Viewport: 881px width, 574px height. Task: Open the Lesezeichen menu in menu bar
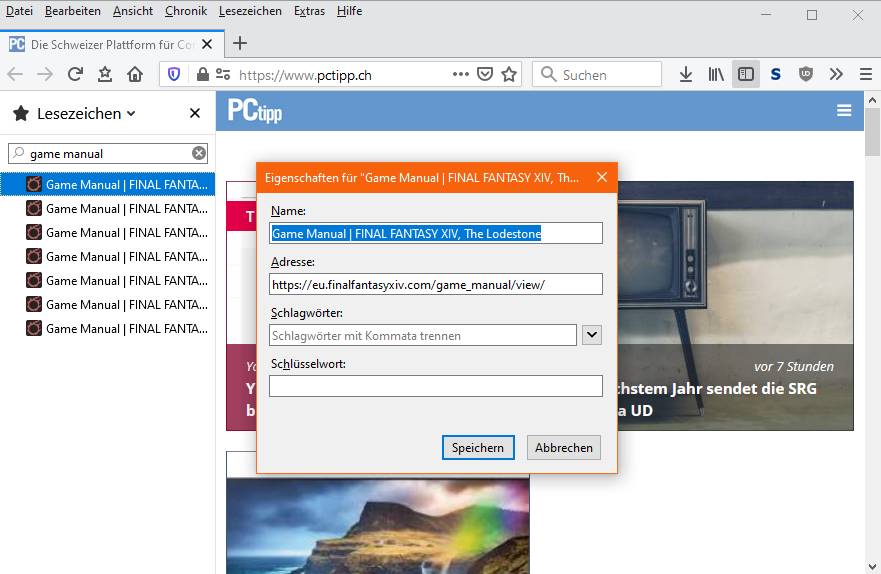click(250, 11)
